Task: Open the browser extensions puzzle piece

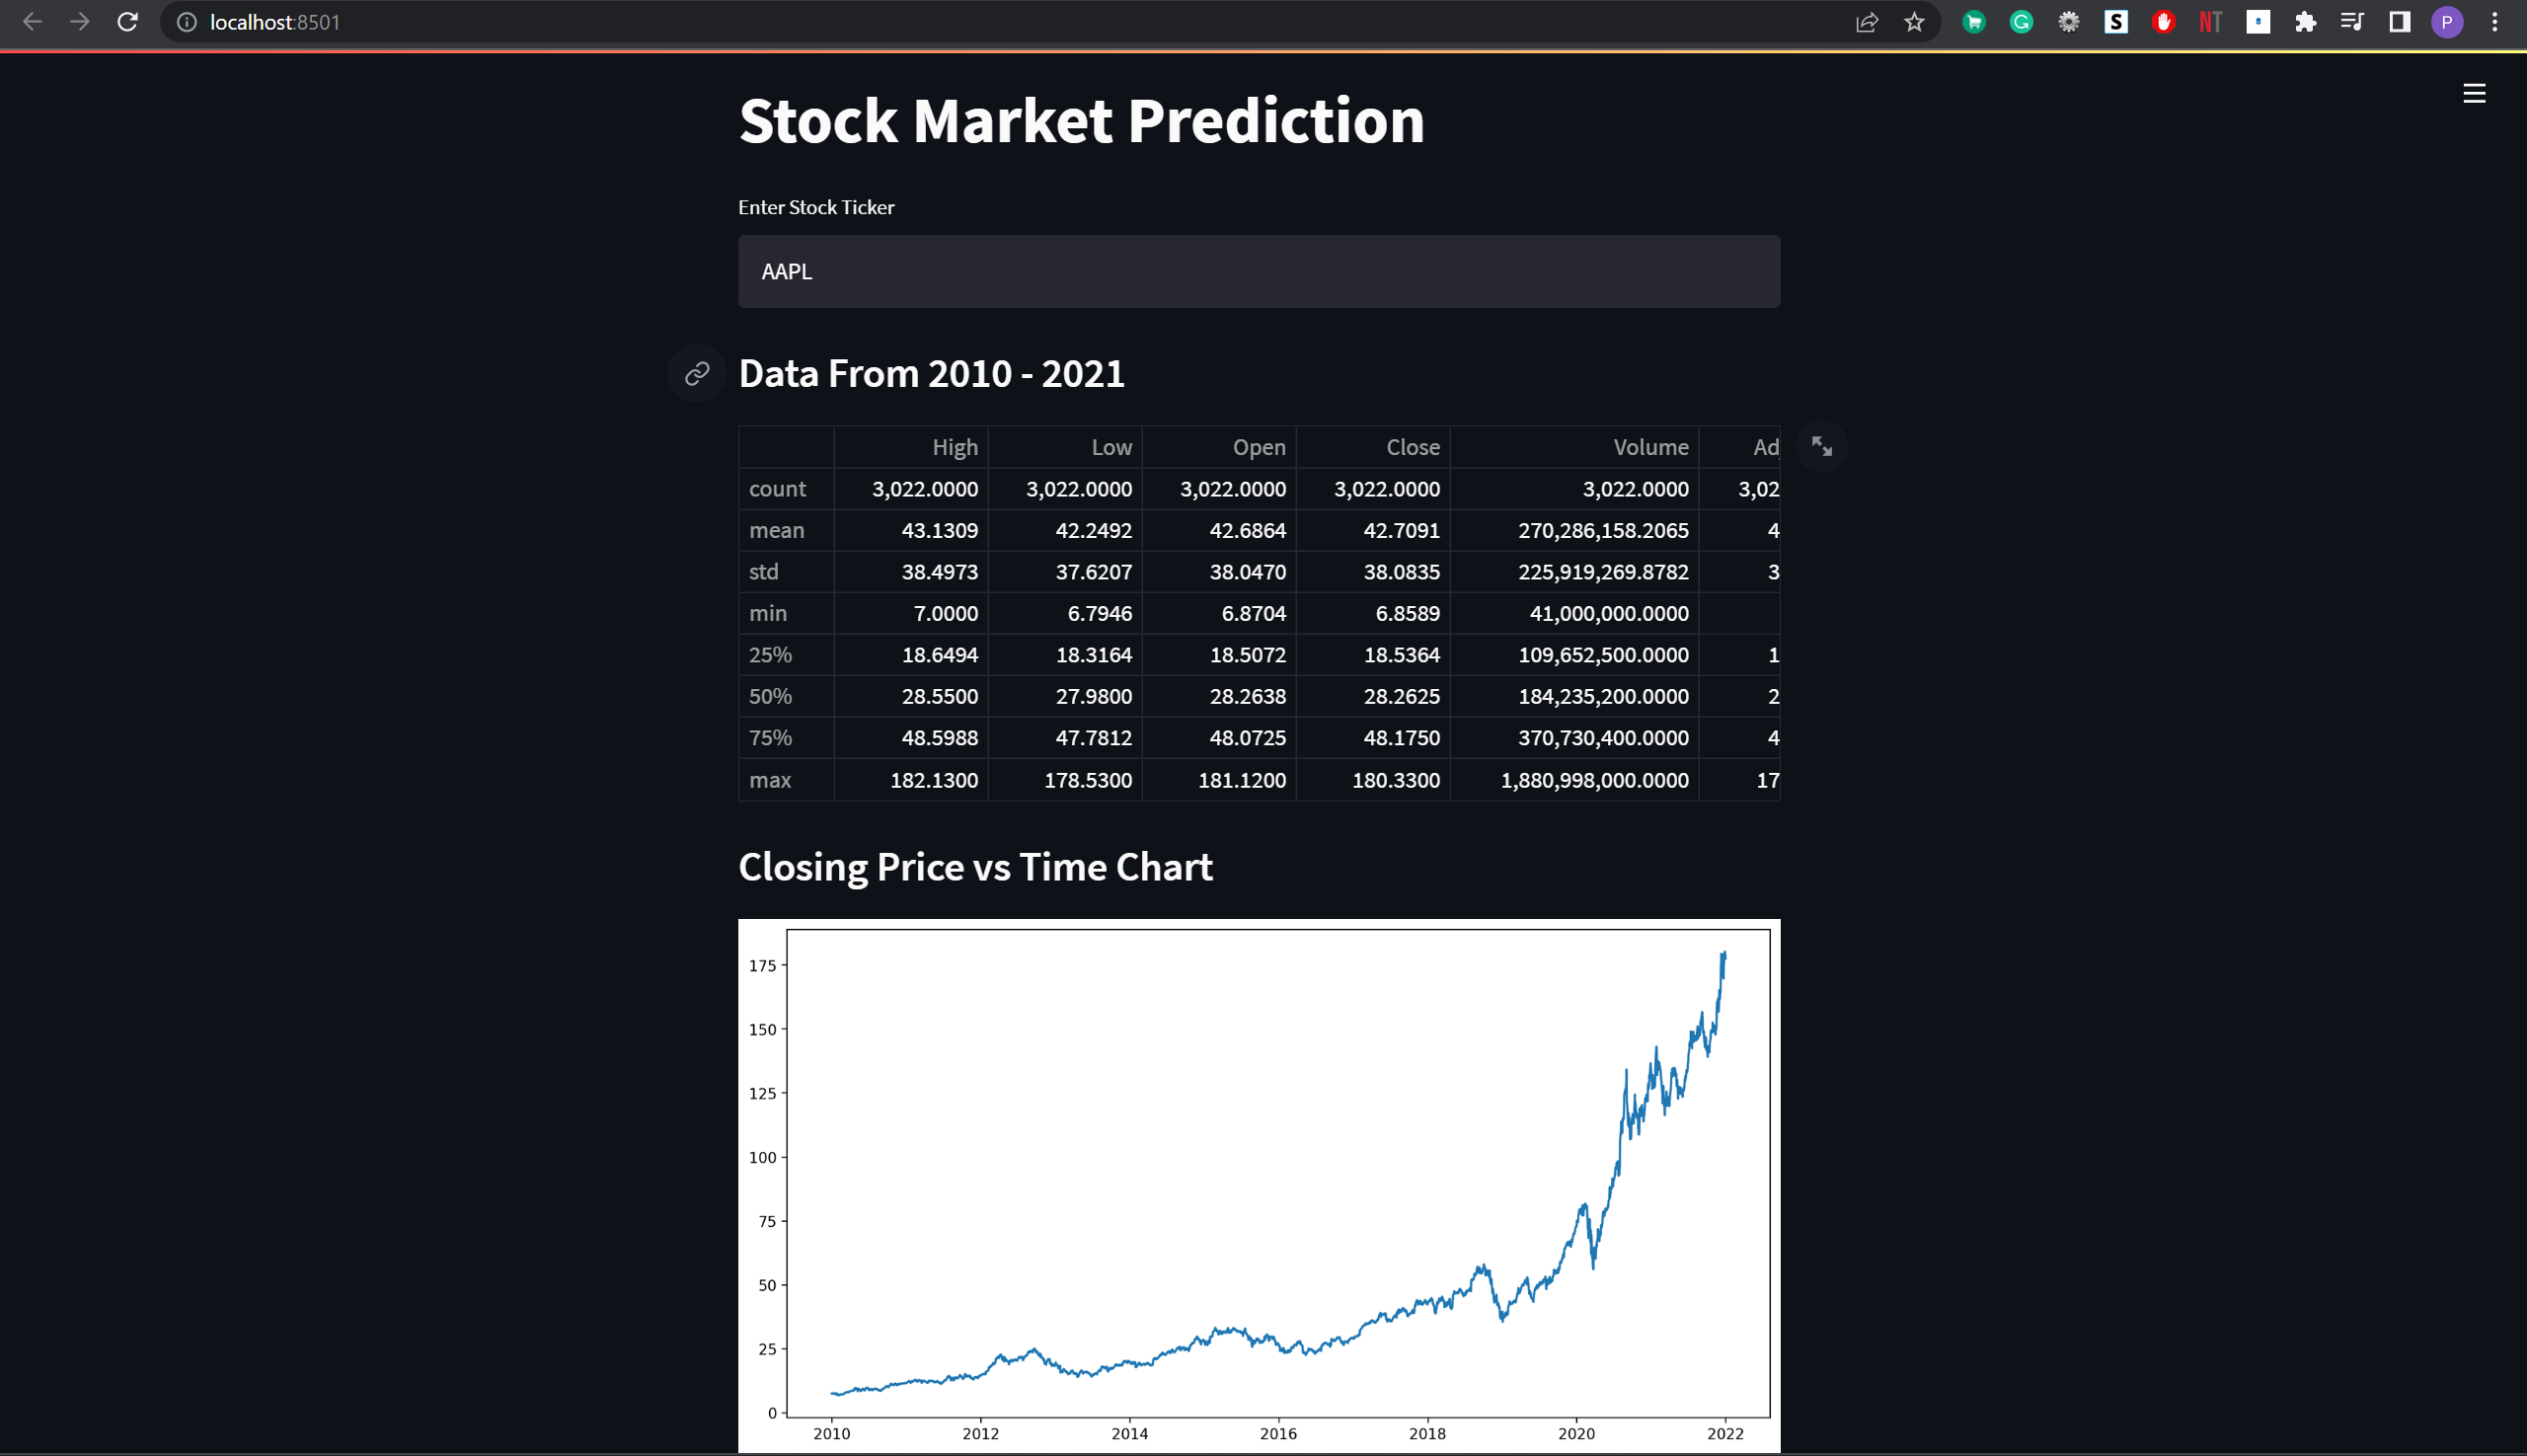Action: point(2306,21)
